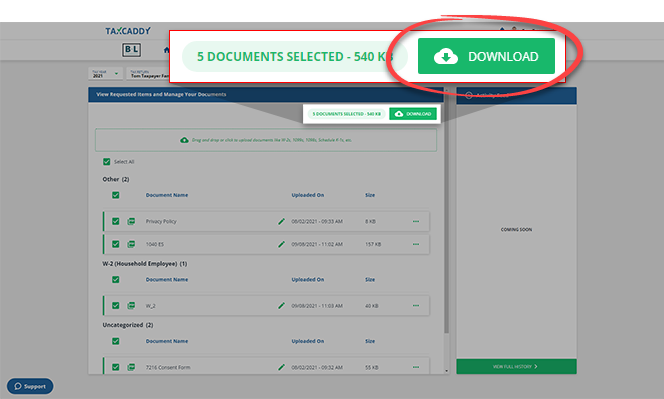This screenshot has height=399, width=664.
Task: Uncheck the Select All checkbox
Action: pyautogui.click(x=107, y=161)
